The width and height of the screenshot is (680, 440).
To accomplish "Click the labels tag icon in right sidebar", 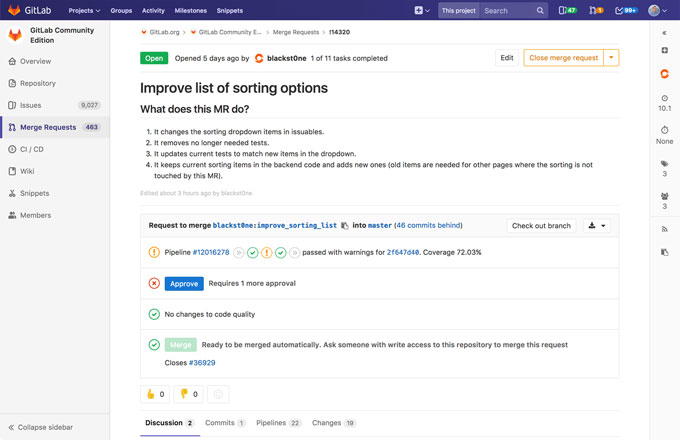I will (x=665, y=164).
